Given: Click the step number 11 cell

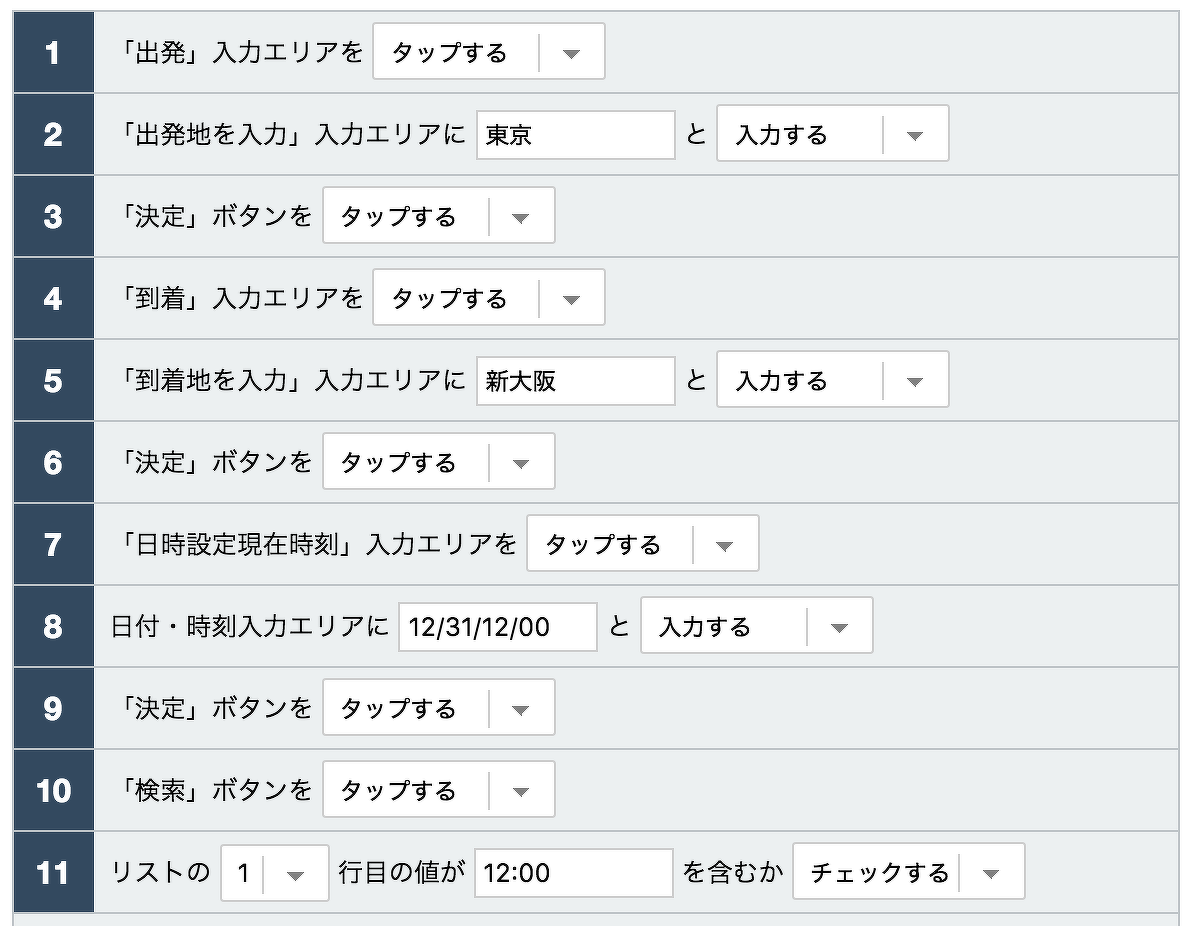Looking at the screenshot, I should click(x=53, y=871).
